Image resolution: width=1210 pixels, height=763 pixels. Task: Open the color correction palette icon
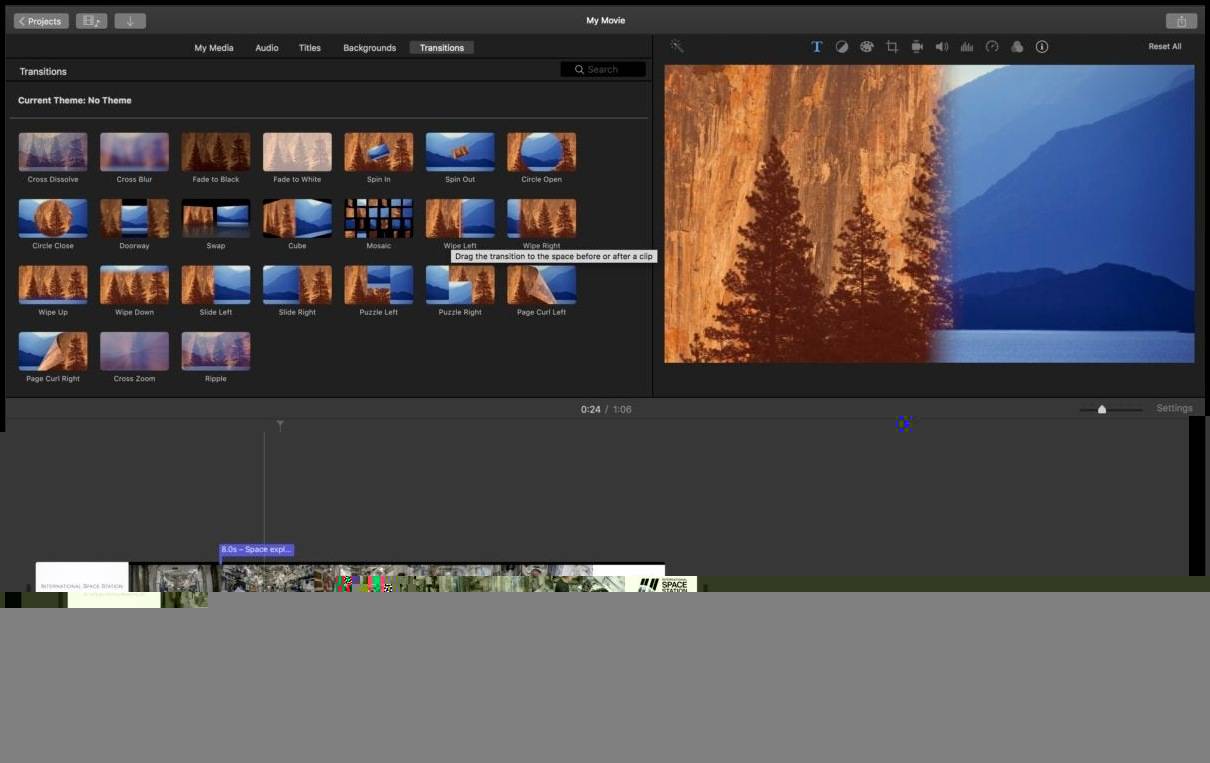[x=866, y=47]
